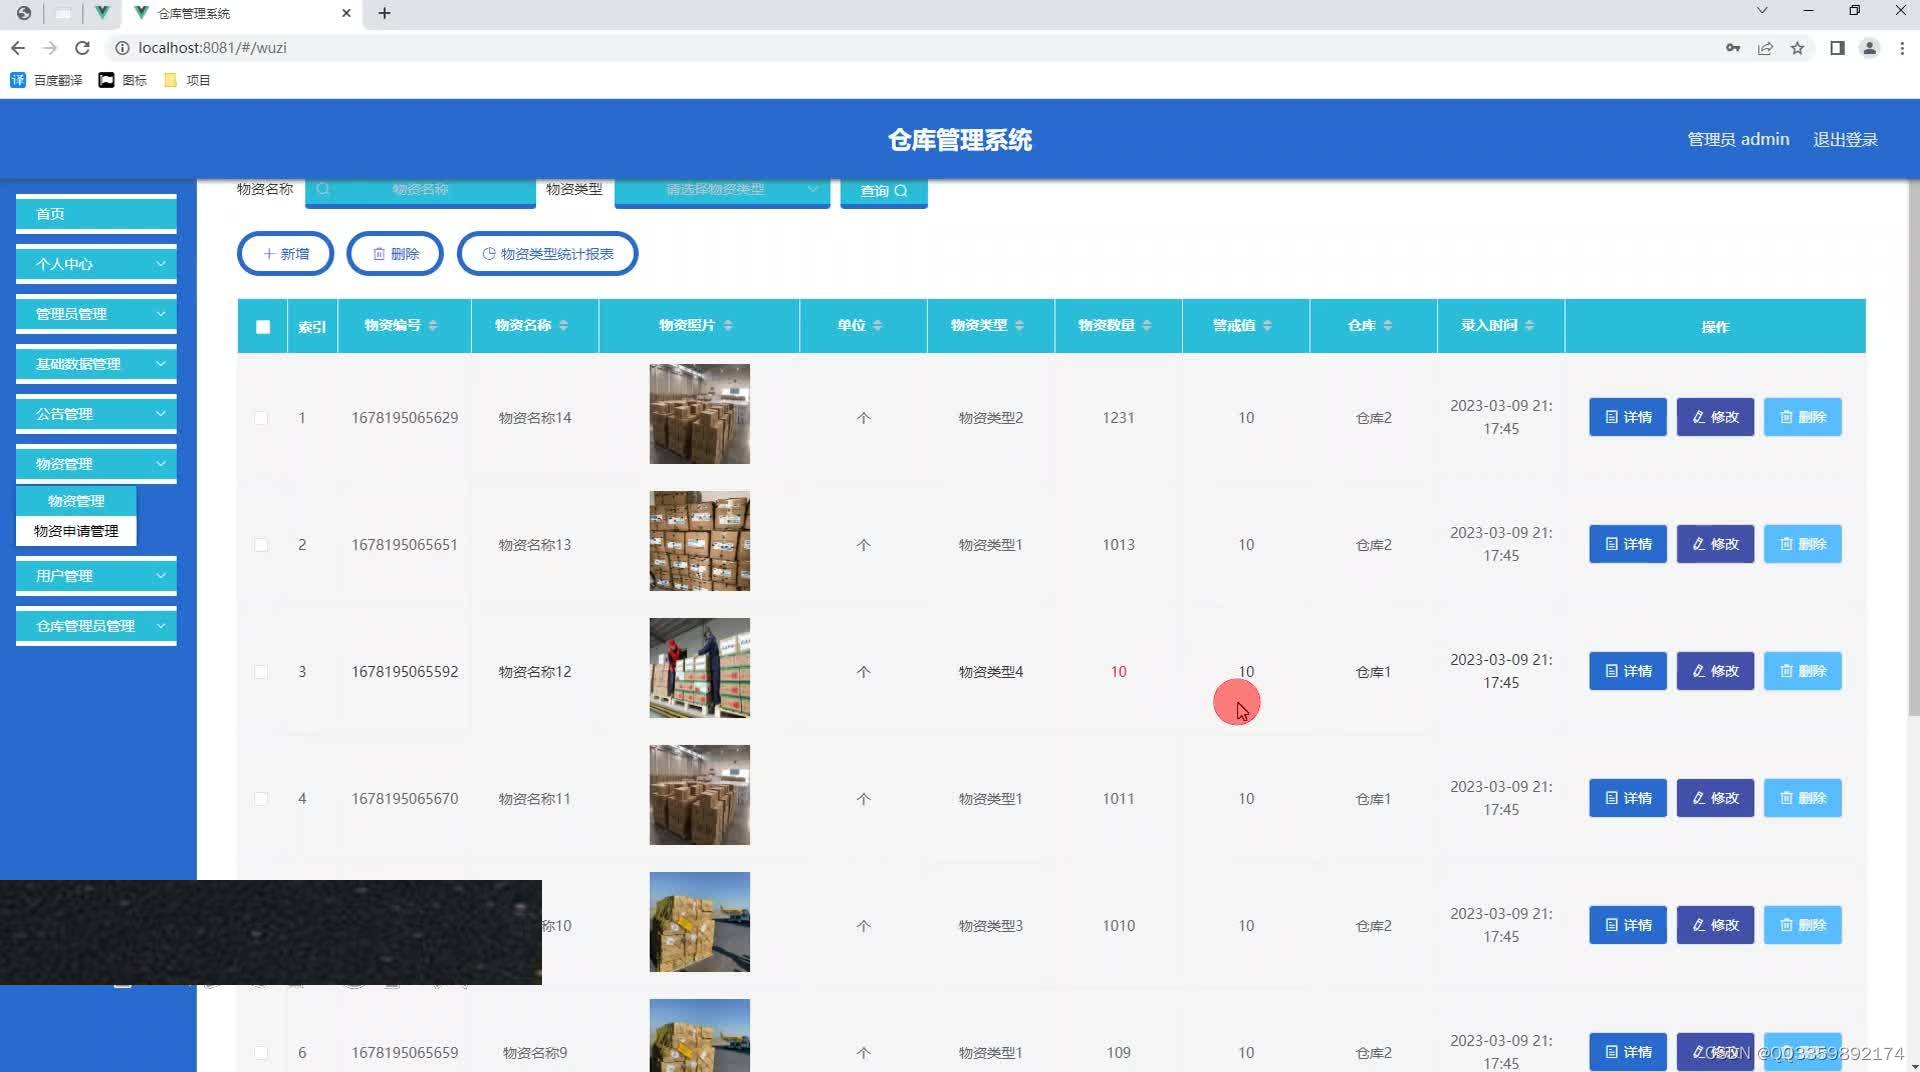Check the row for 物资名称11
The image size is (1920, 1072).
point(261,799)
